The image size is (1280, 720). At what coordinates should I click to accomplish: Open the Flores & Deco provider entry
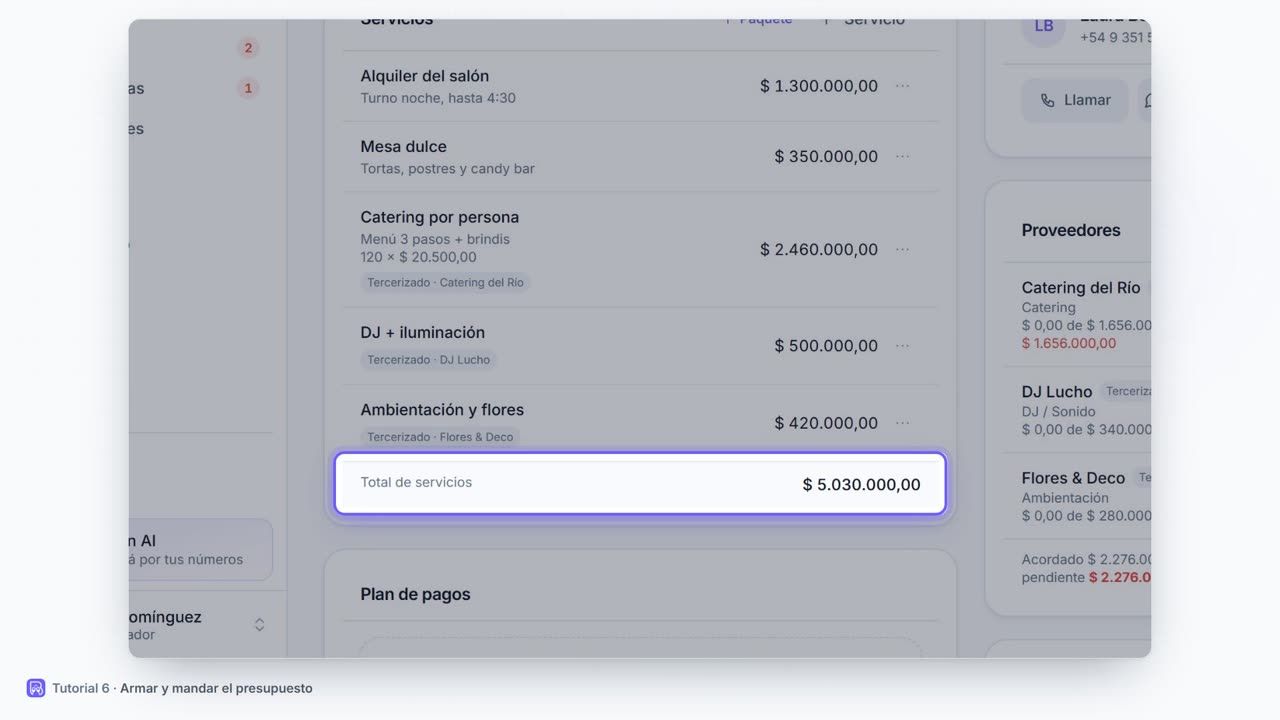(x=1077, y=497)
